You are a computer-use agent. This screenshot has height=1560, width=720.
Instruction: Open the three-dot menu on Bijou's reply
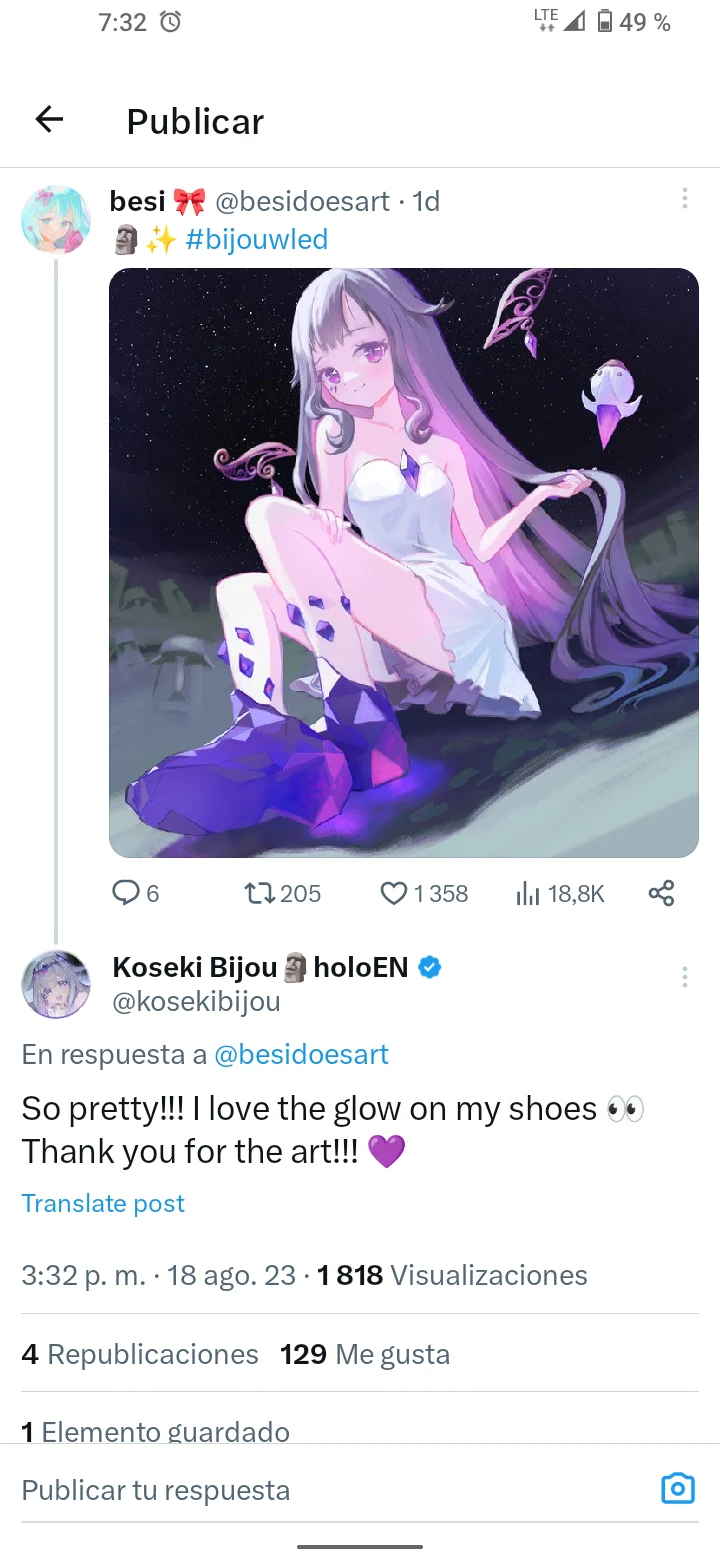[685, 977]
